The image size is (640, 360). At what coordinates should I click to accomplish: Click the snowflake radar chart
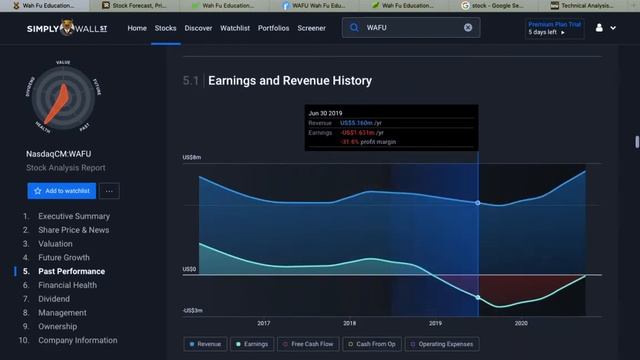[x=63, y=98]
